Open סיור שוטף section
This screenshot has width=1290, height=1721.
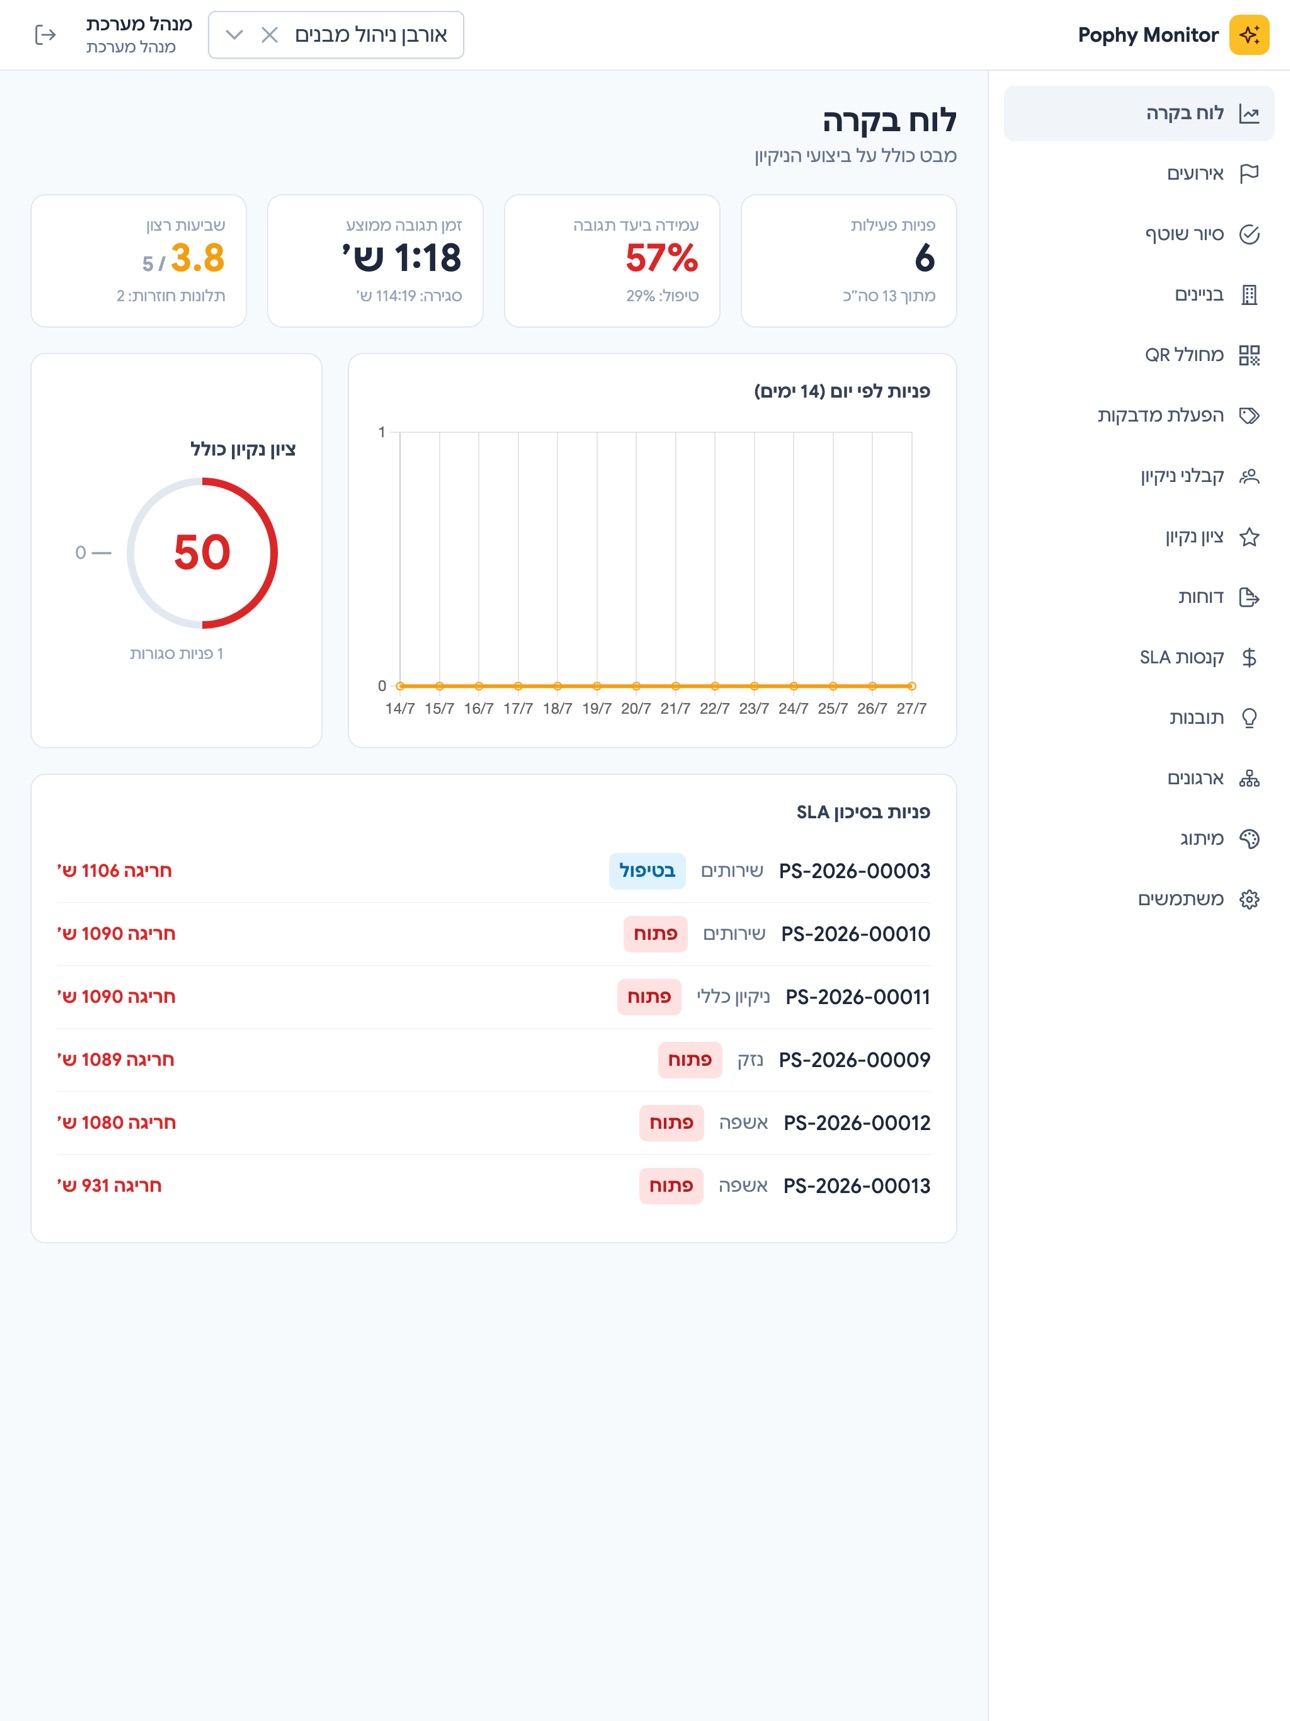pyautogui.click(x=1139, y=234)
